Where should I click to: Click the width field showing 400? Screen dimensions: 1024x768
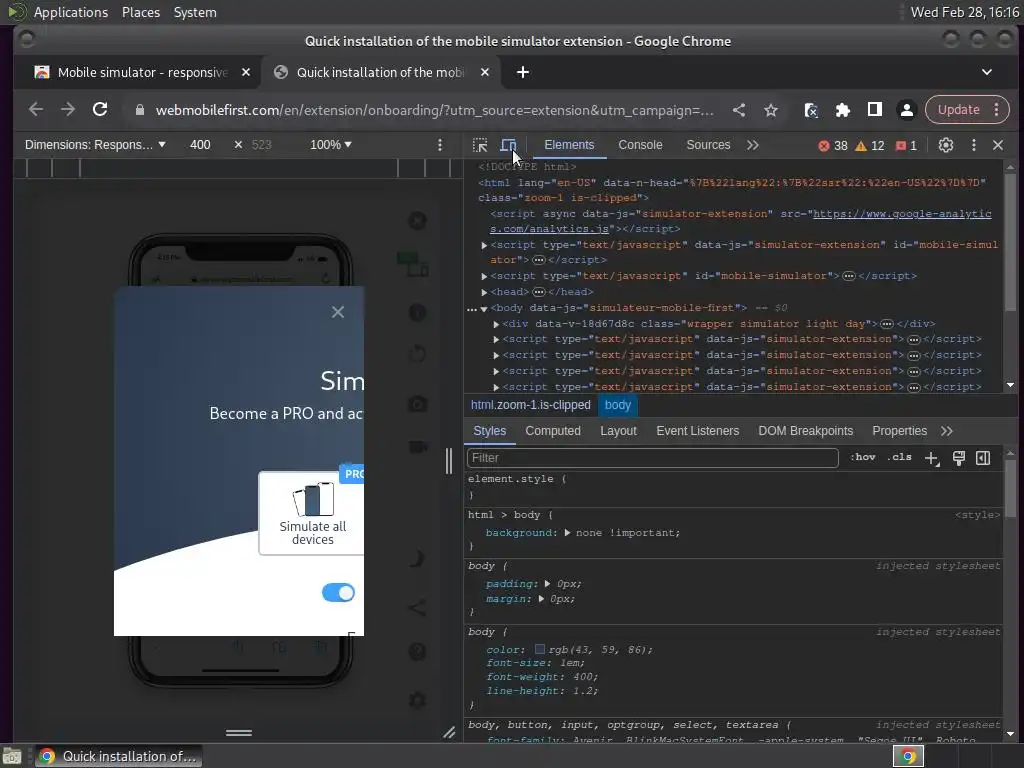(200, 144)
